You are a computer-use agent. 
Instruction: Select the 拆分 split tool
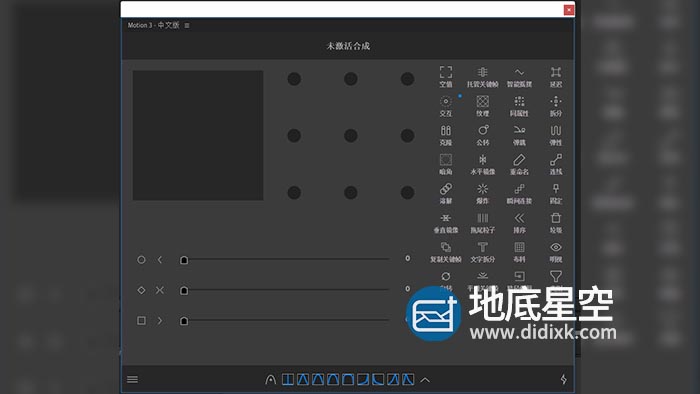tap(556, 106)
